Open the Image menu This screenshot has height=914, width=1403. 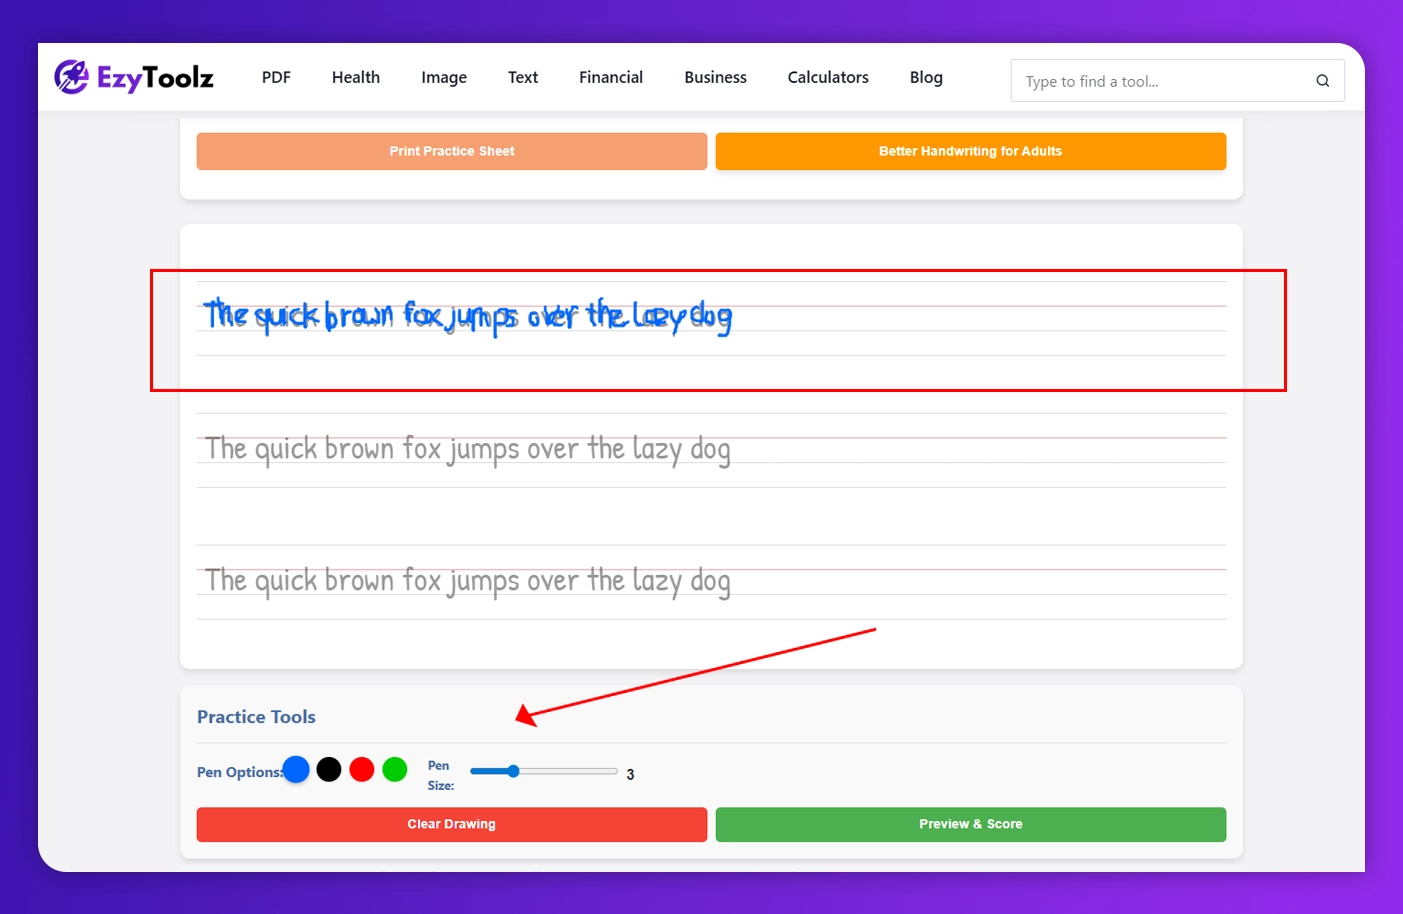[443, 77]
